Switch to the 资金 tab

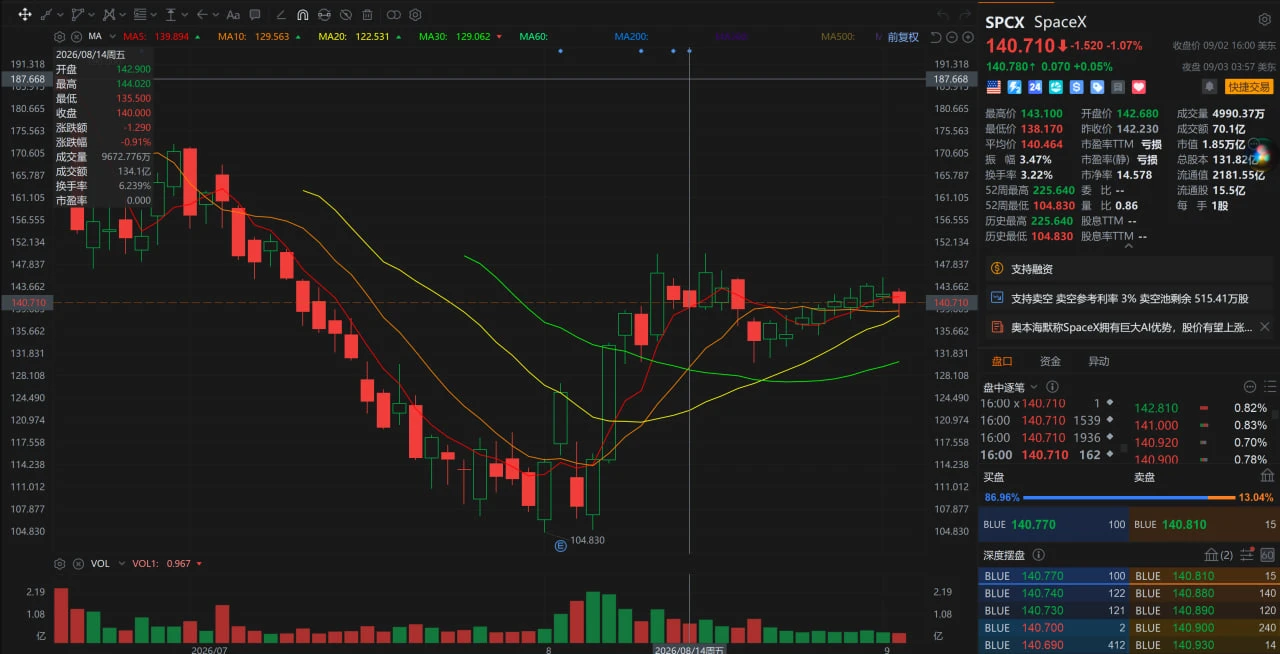(x=1050, y=361)
